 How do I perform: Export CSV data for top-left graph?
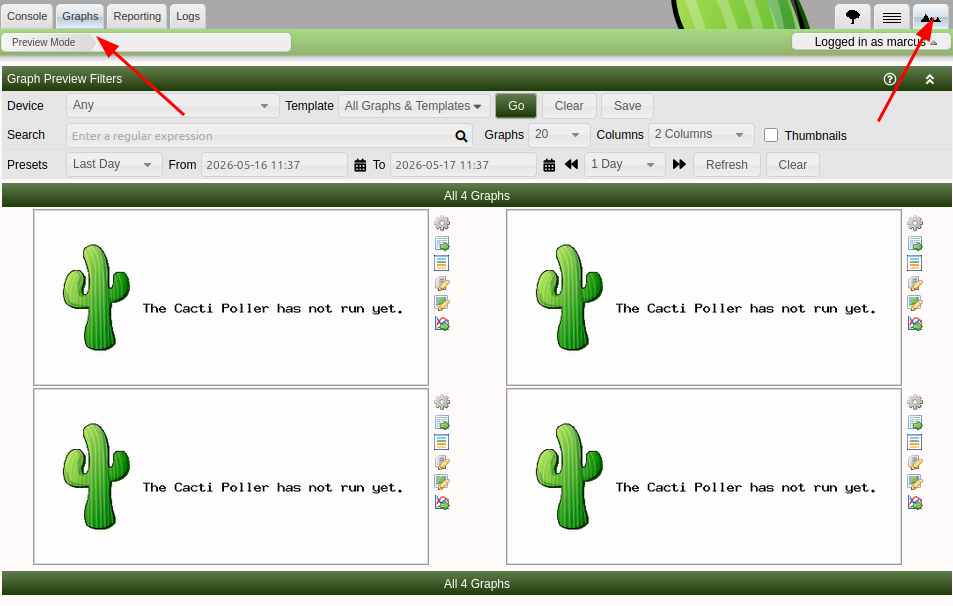(442, 244)
